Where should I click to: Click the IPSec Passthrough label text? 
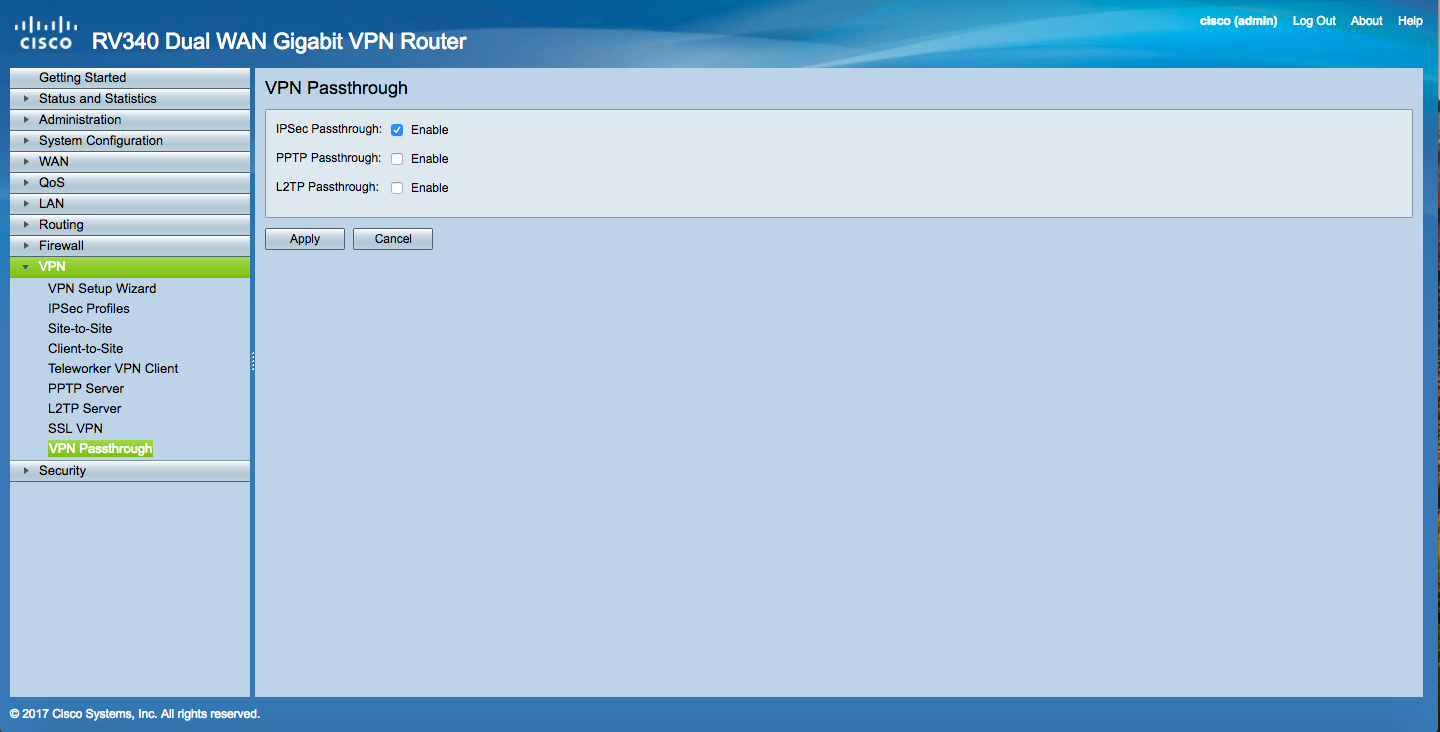(x=329, y=130)
